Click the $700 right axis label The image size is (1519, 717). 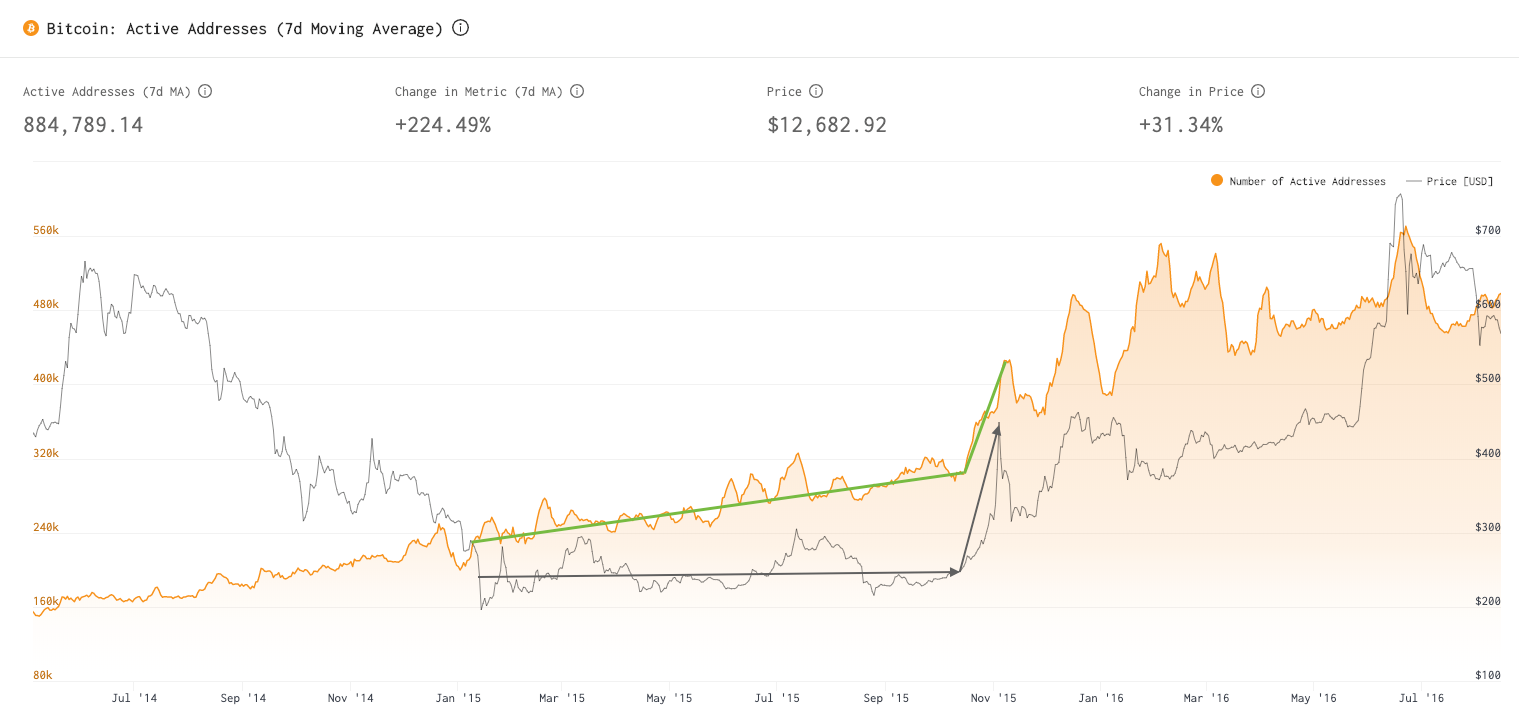pos(1488,230)
